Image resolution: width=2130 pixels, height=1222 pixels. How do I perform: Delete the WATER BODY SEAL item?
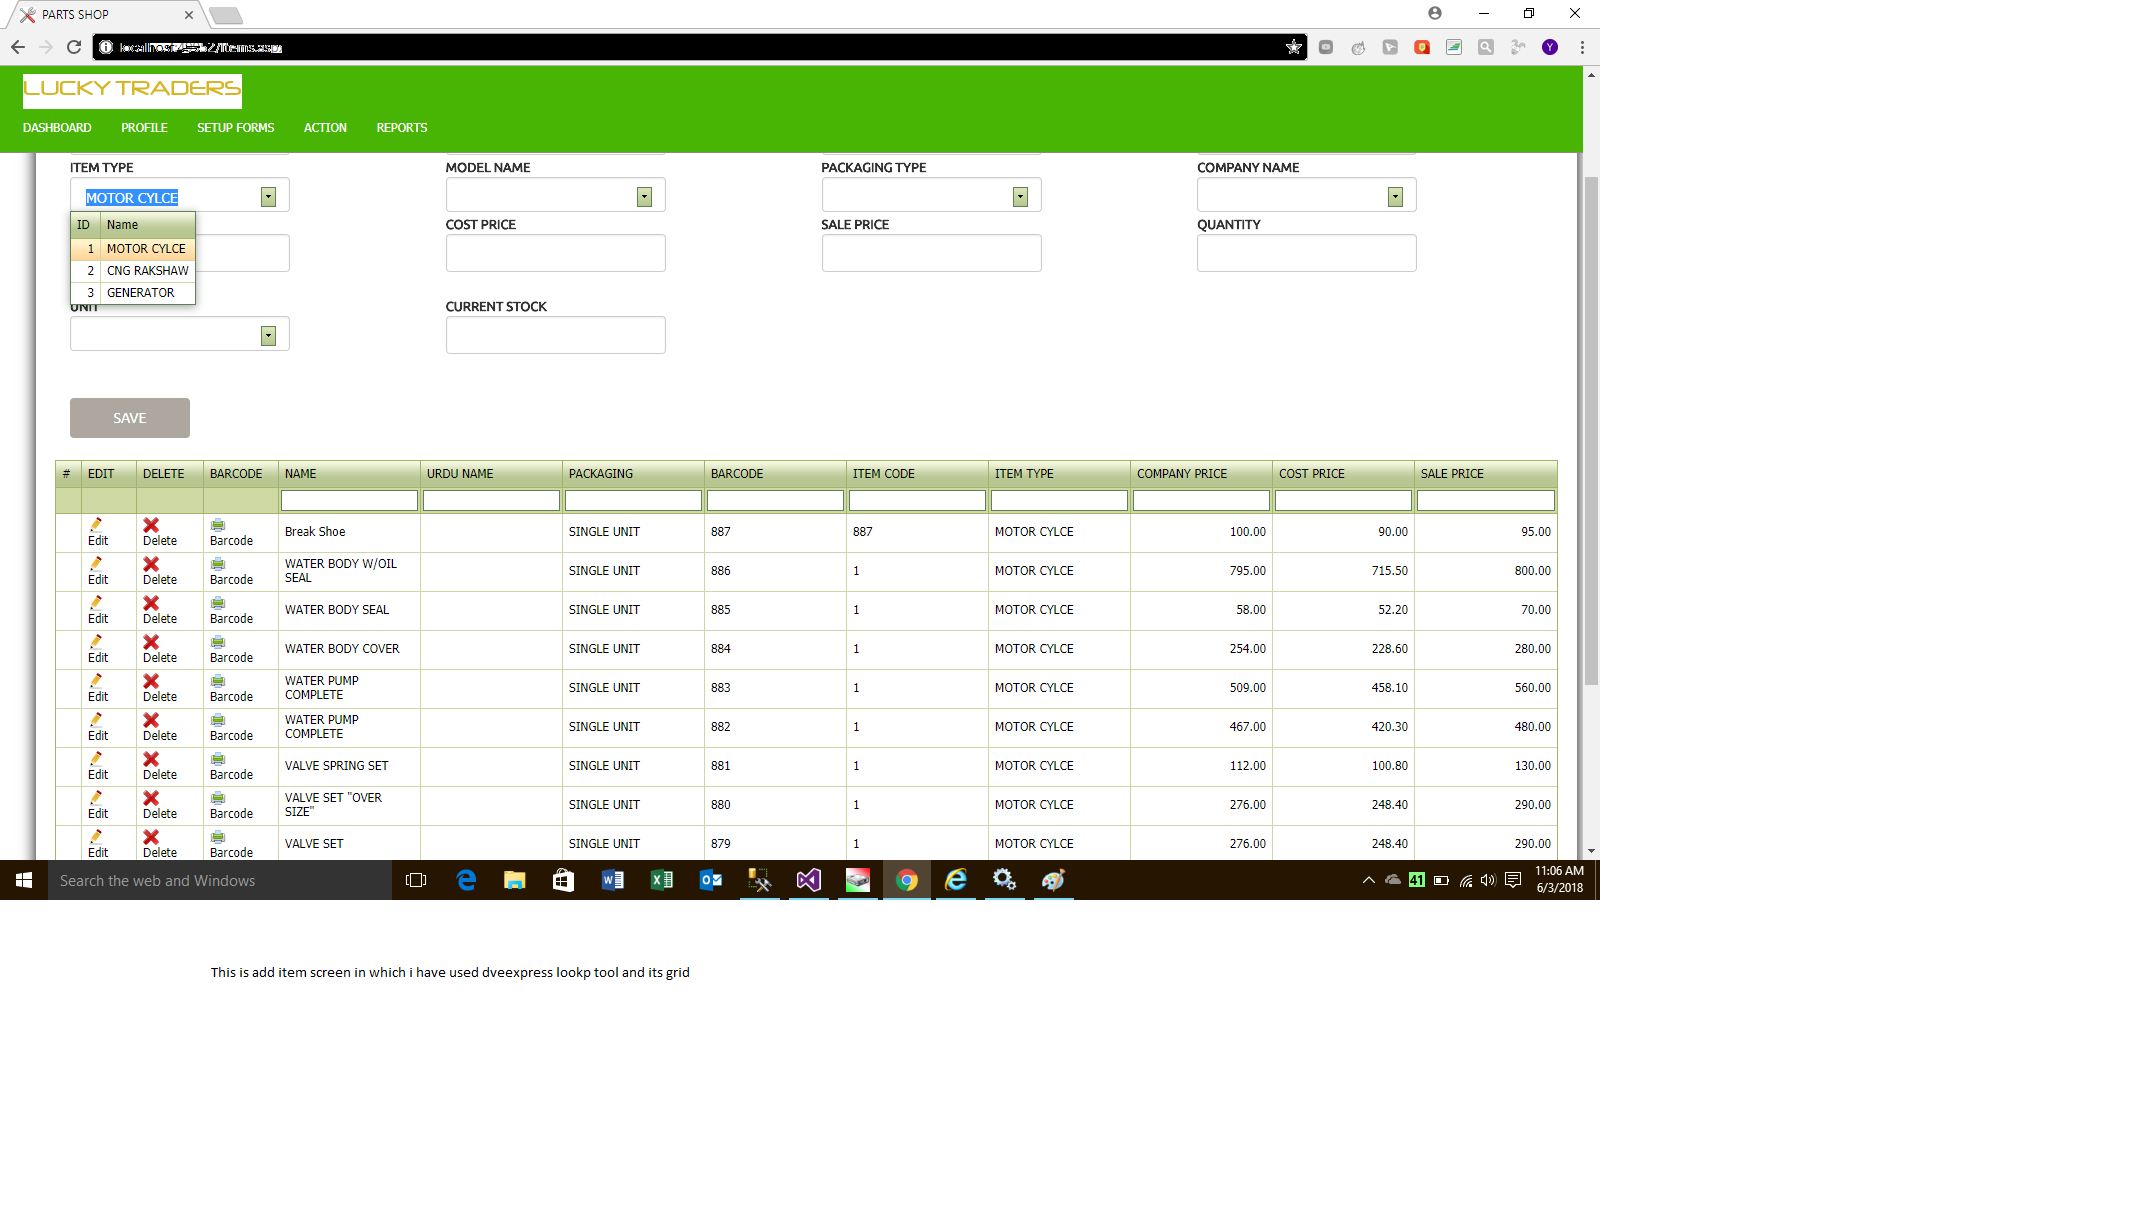pyautogui.click(x=159, y=610)
